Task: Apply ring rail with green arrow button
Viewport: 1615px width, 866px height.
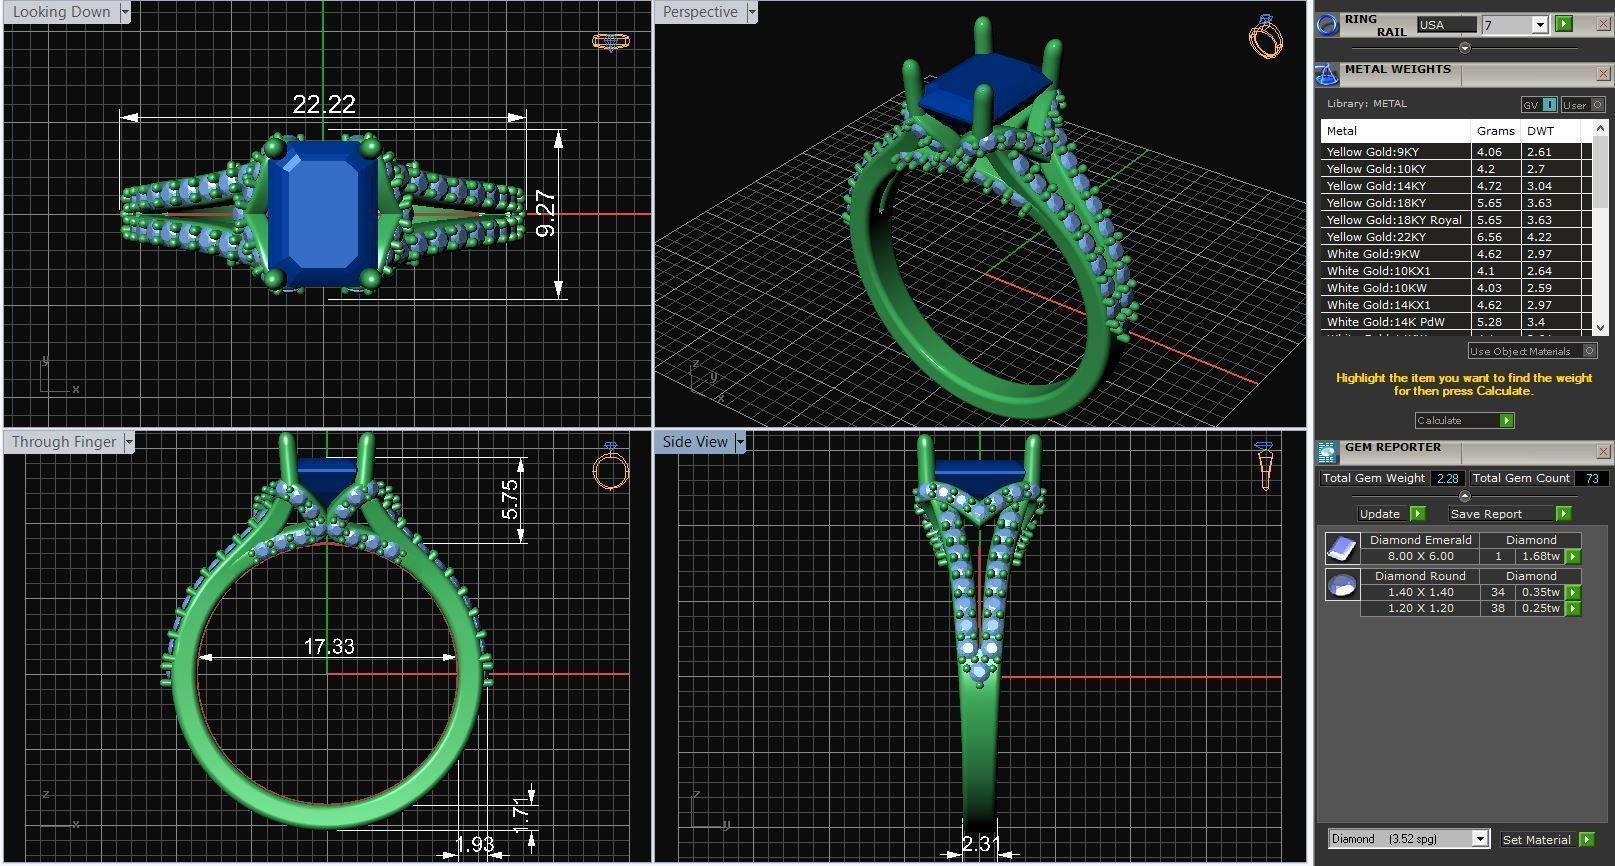Action: (x=1564, y=24)
